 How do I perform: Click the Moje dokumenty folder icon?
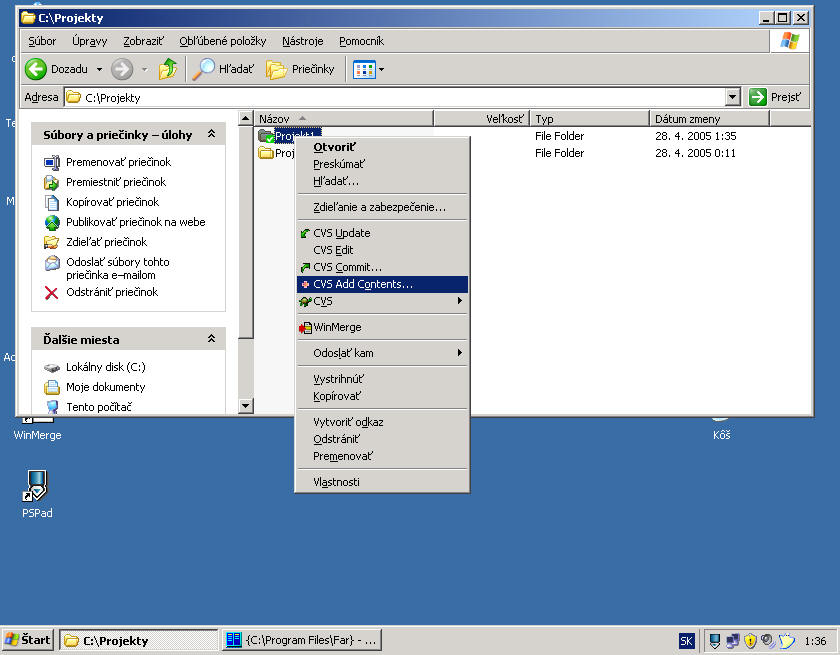coord(52,387)
